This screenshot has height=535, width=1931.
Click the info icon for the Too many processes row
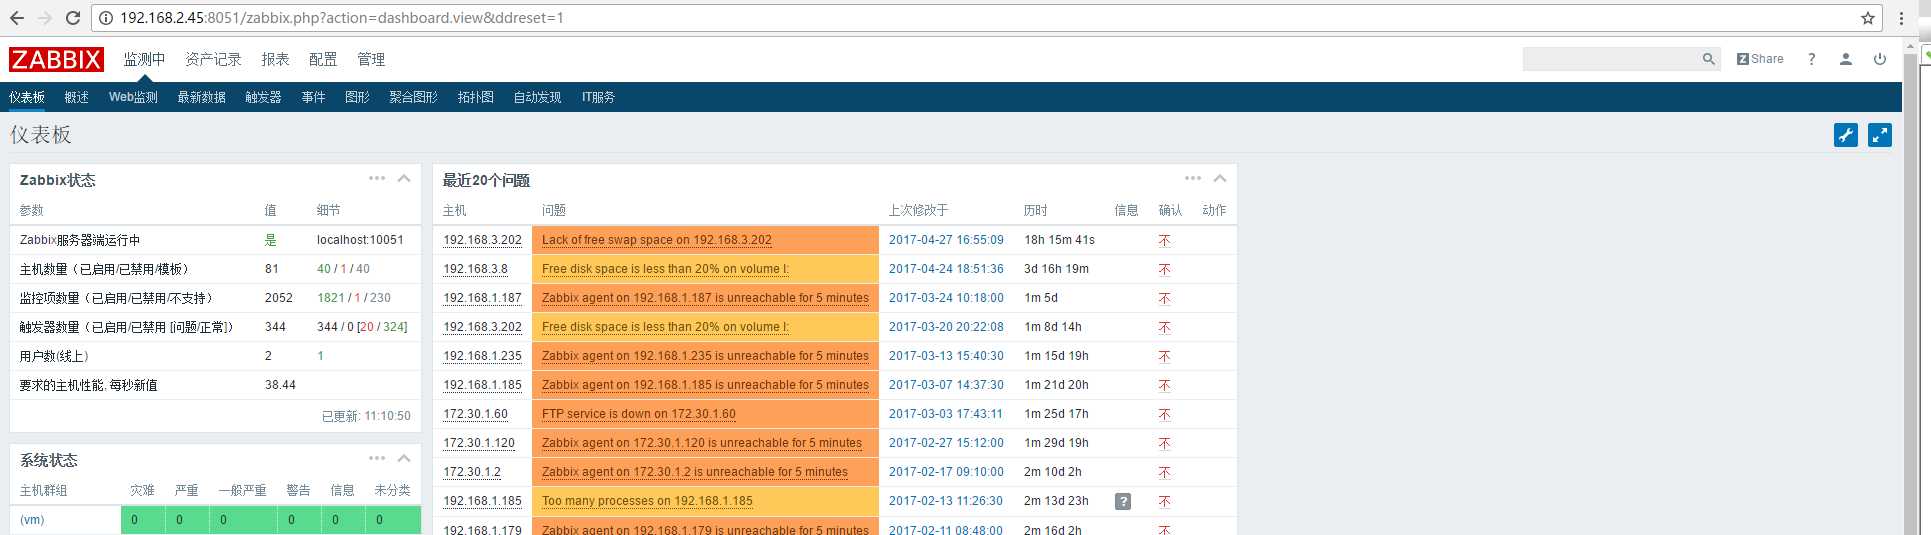tap(1123, 502)
